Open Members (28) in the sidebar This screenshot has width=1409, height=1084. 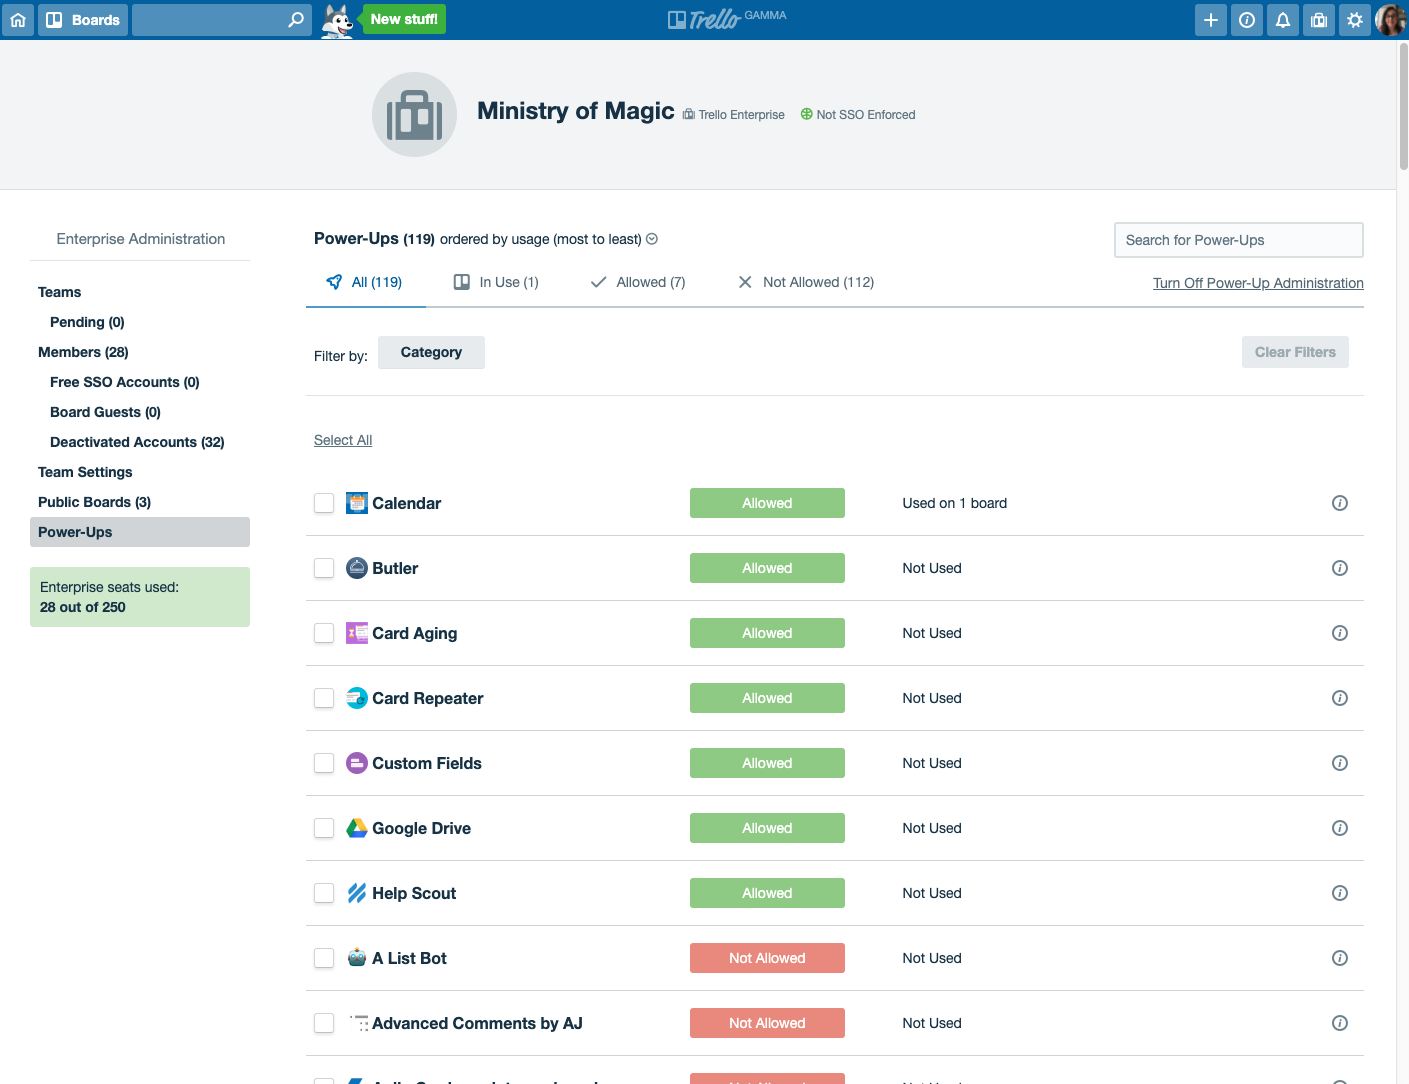pyautogui.click(x=83, y=352)
